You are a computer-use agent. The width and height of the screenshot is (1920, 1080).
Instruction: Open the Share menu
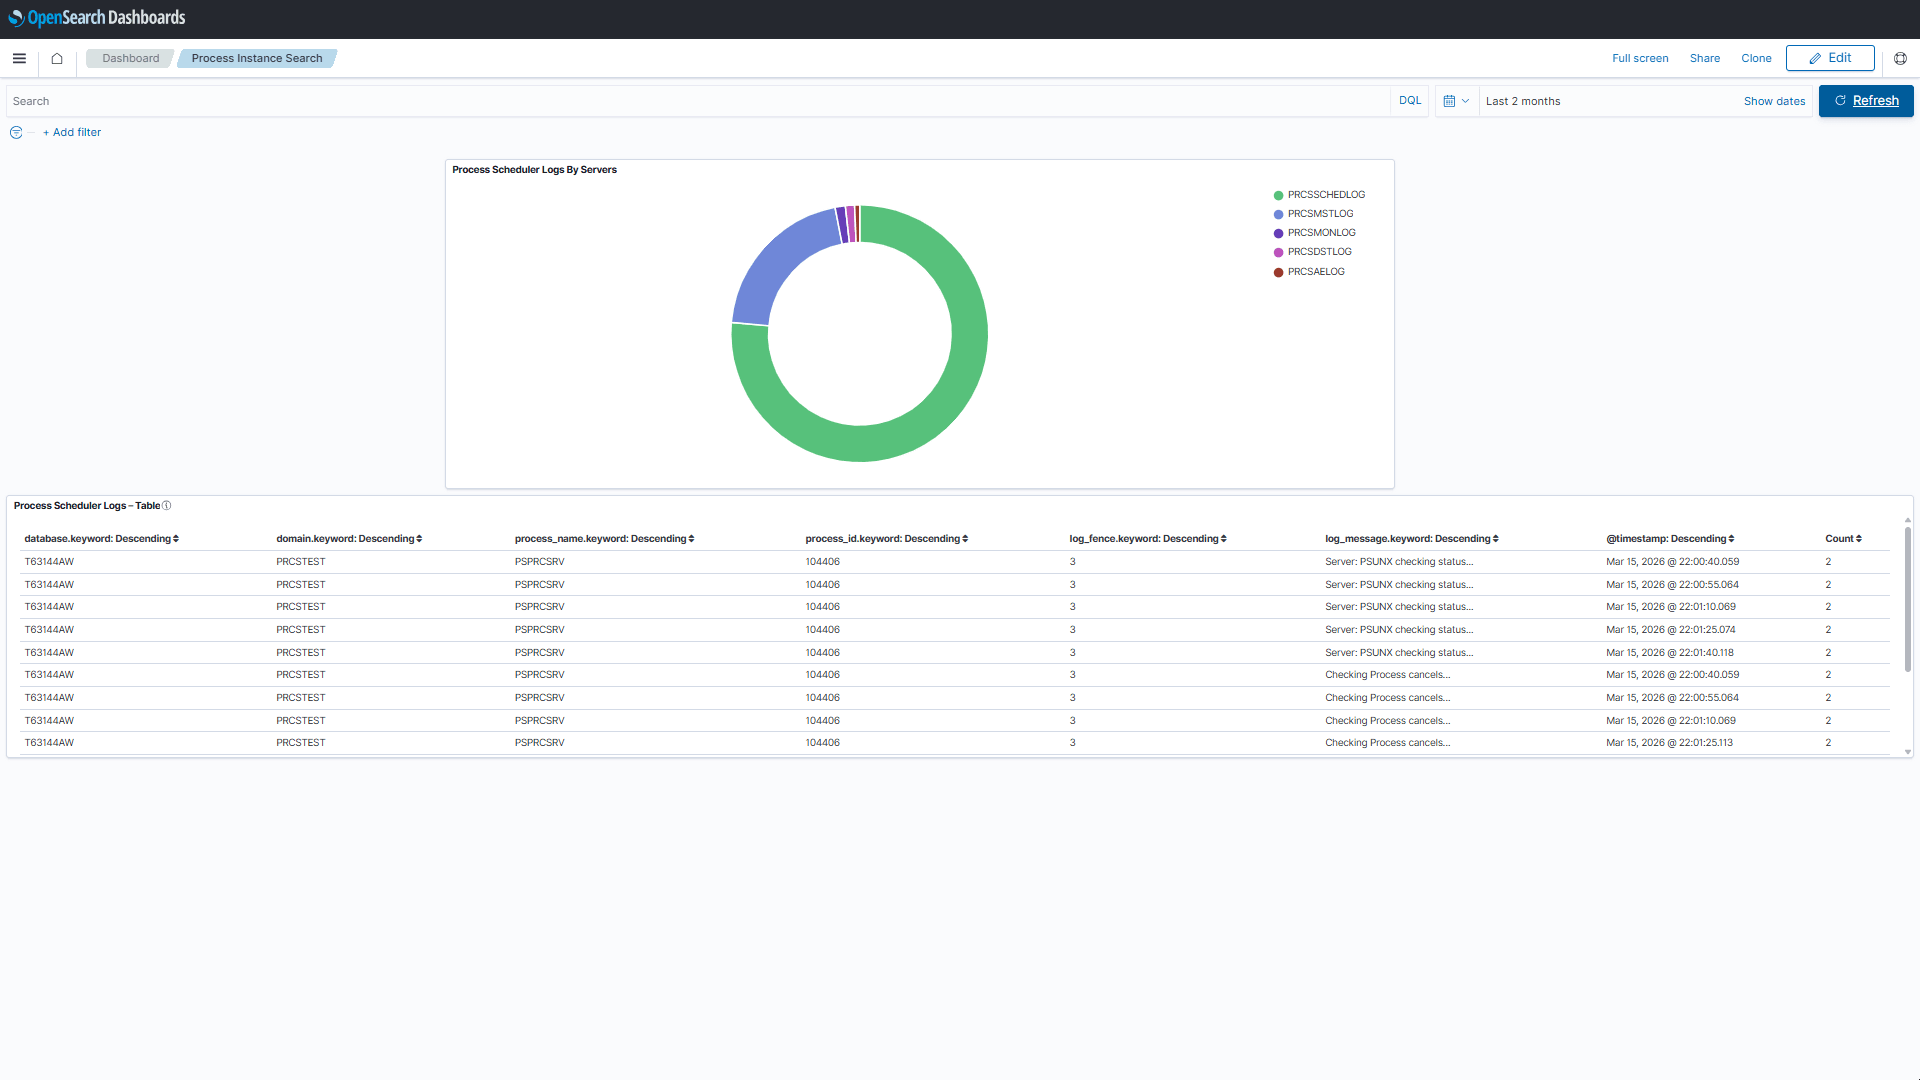(x=1705, y=58)
